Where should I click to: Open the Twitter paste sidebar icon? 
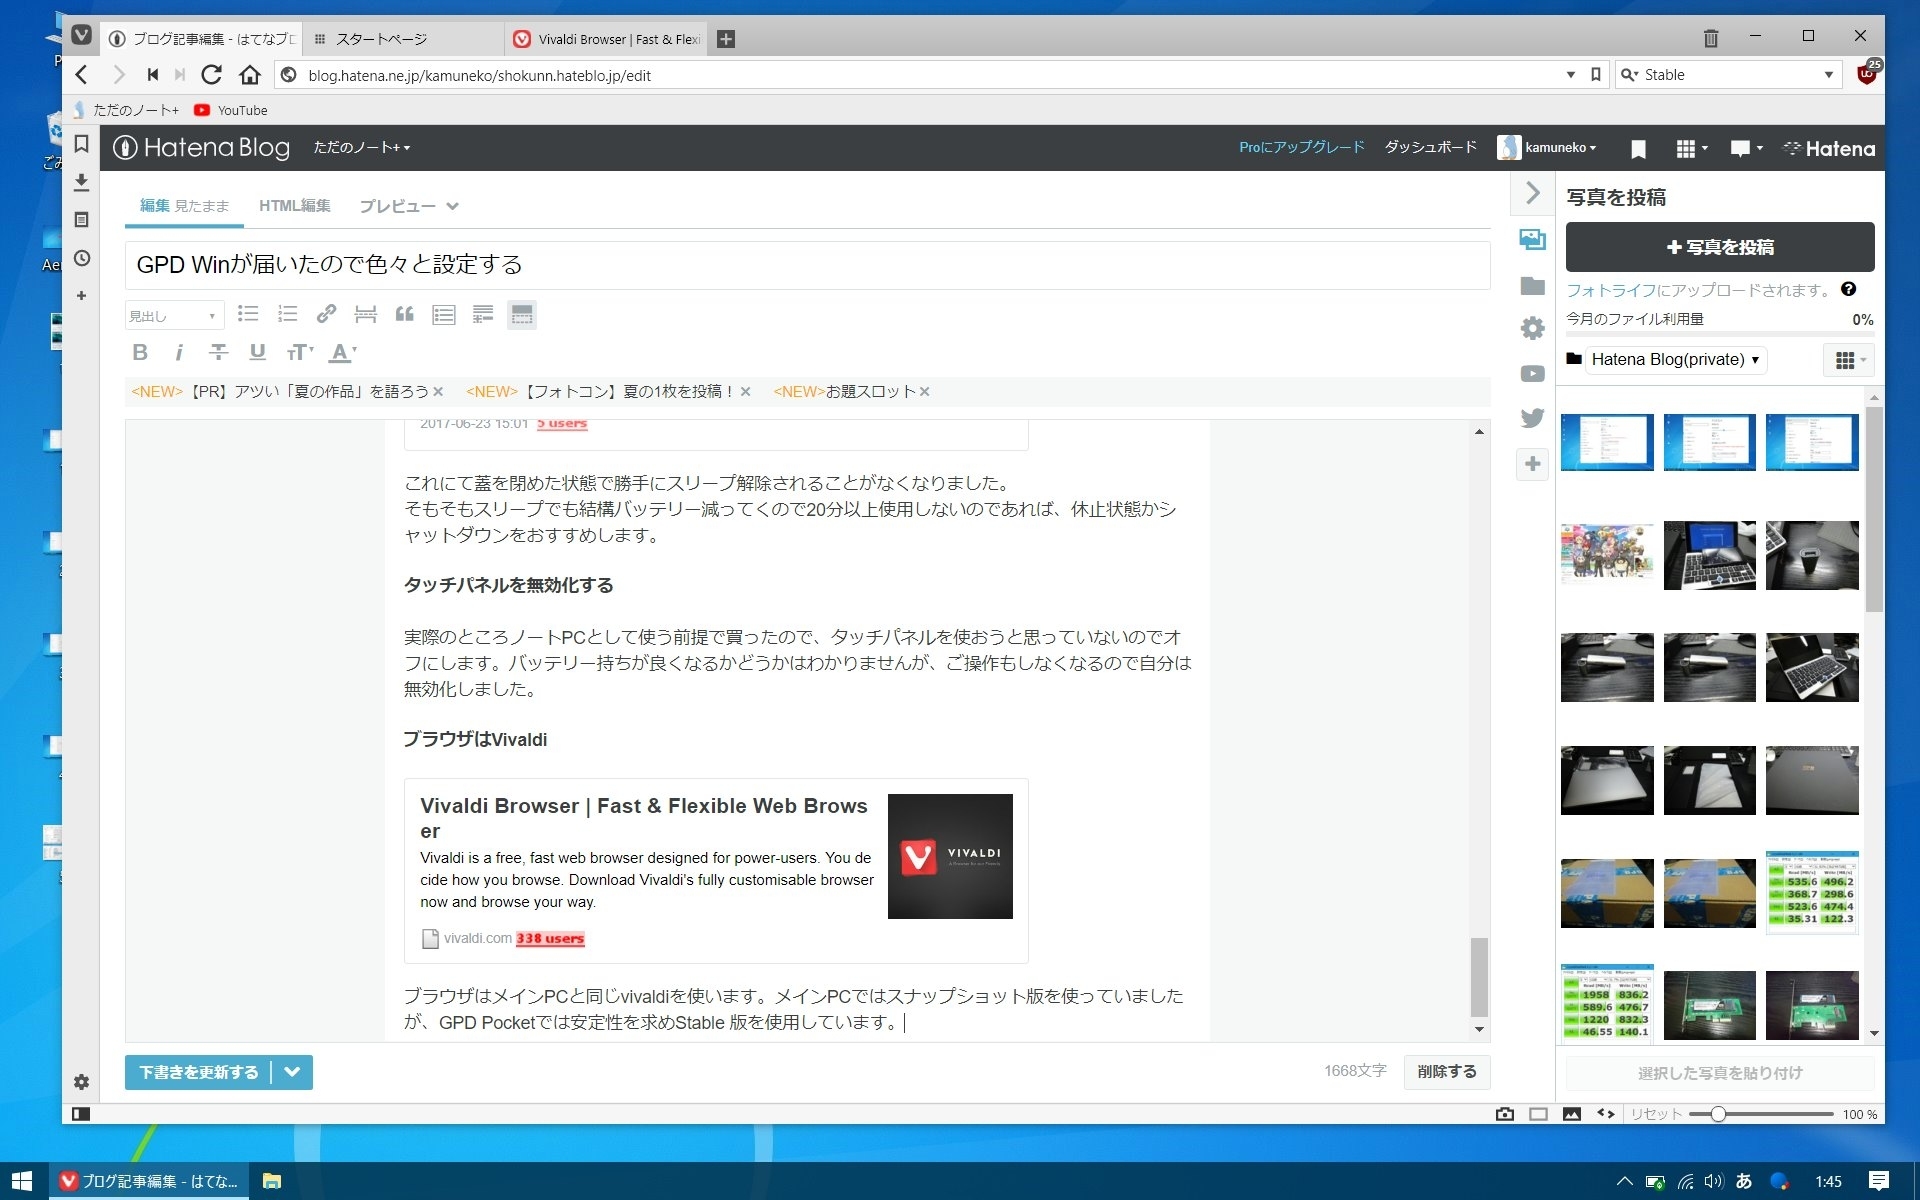pyautogui.click(x=1532, y=418)
